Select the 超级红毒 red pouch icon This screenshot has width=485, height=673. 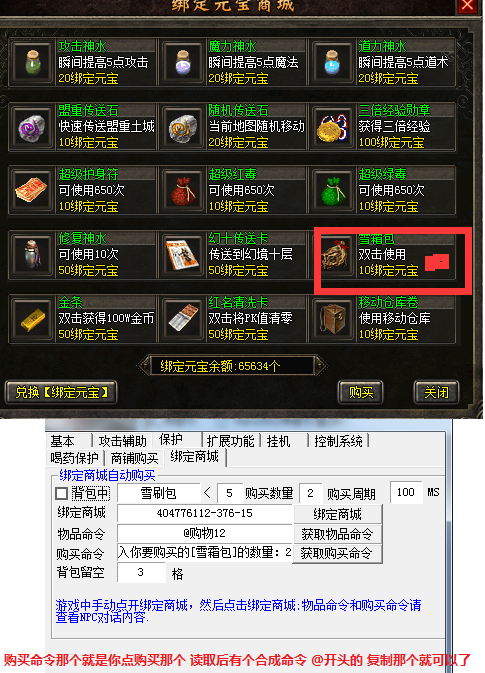point(183,191)
